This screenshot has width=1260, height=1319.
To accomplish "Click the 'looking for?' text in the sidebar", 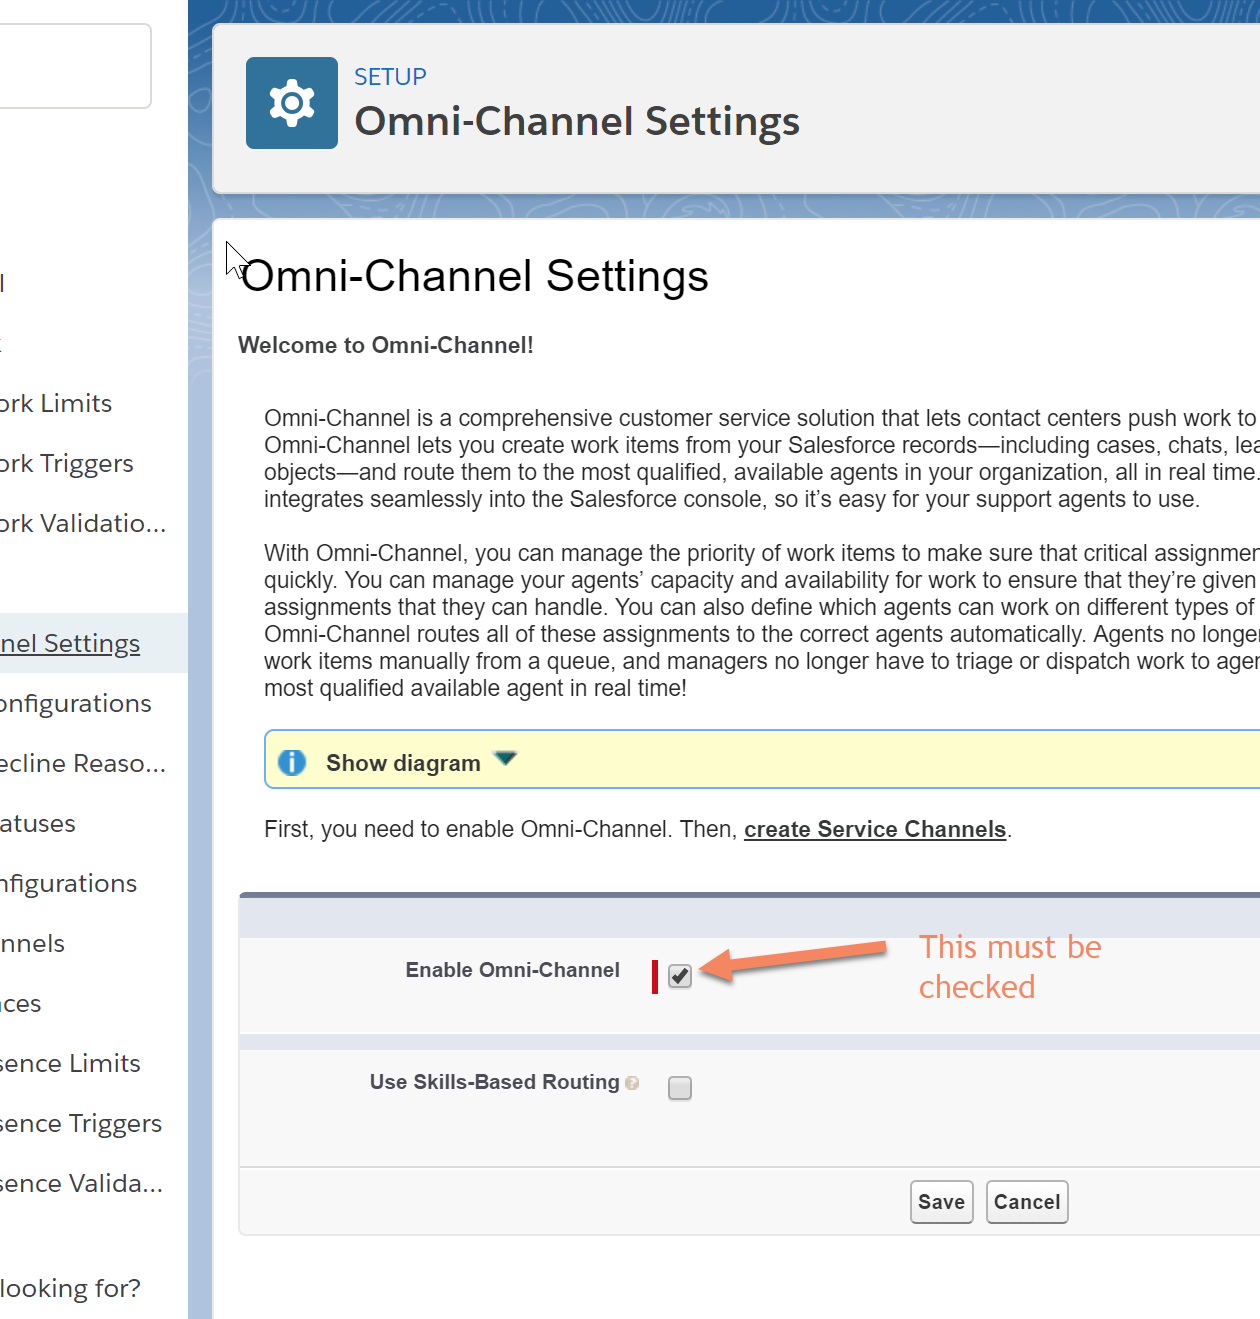I will click(x=70, y=1288).
